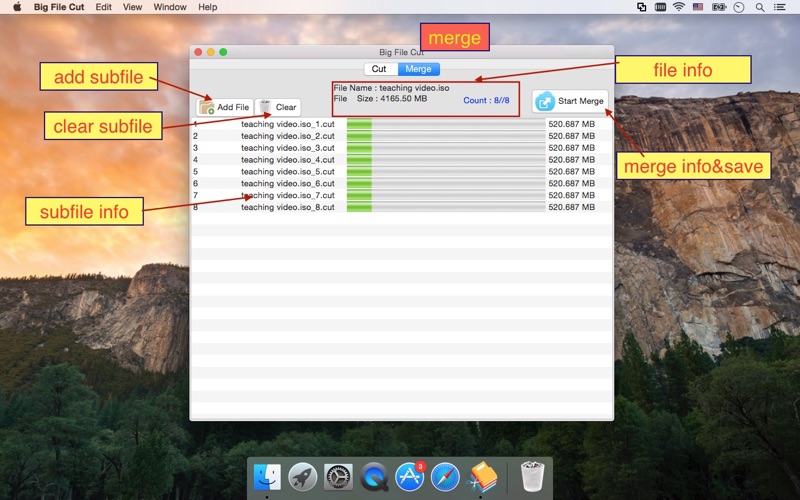Click the Clear subfiles button

pos(278,107)
